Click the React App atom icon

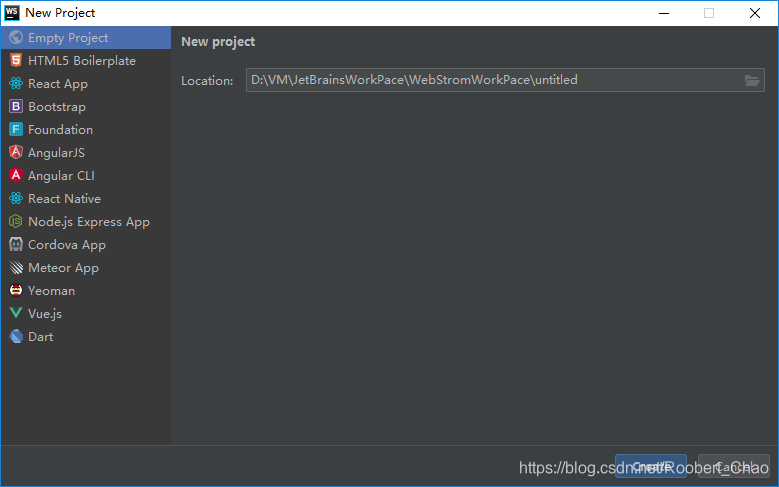pyautogui.click(x=16, y=83)
